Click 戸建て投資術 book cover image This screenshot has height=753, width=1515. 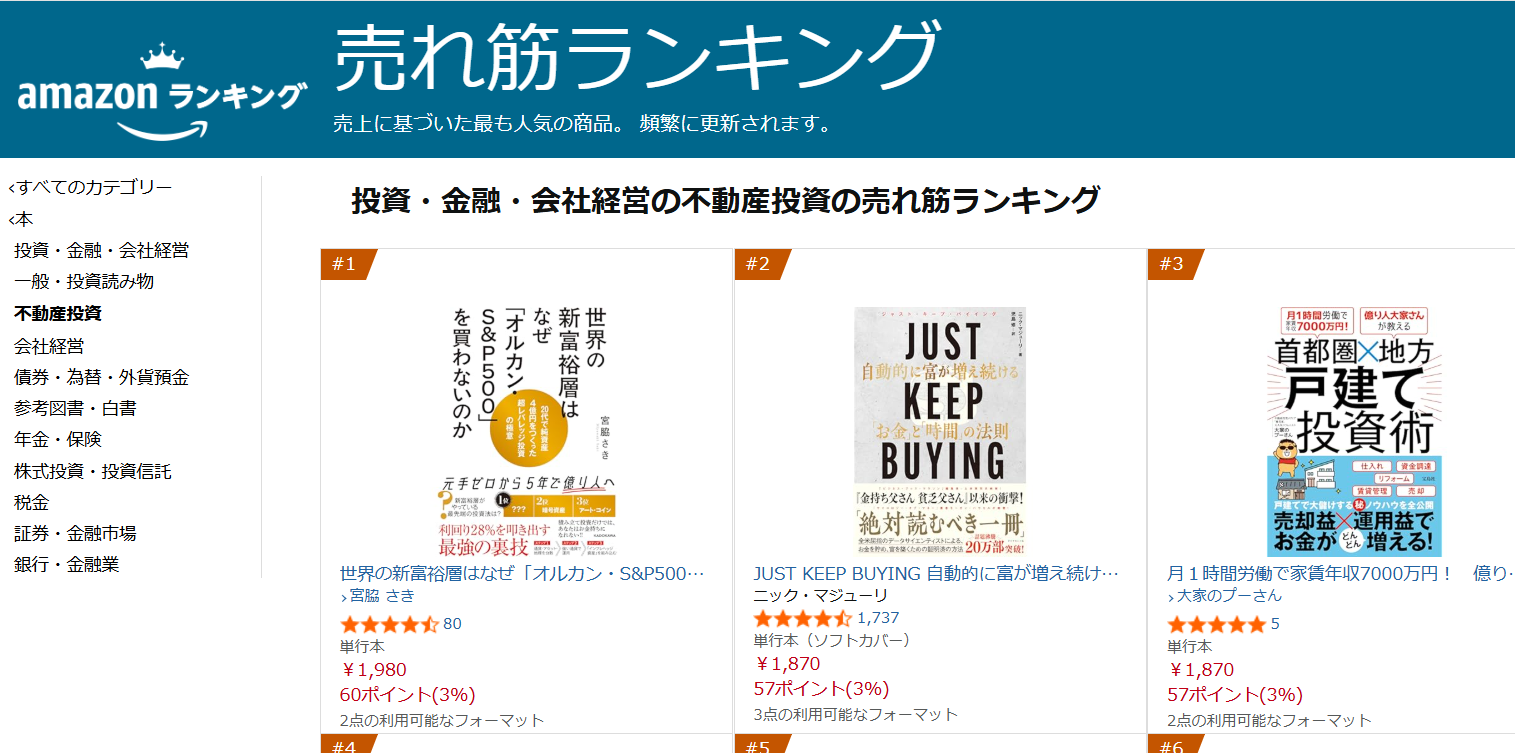tap(1353, 431)
